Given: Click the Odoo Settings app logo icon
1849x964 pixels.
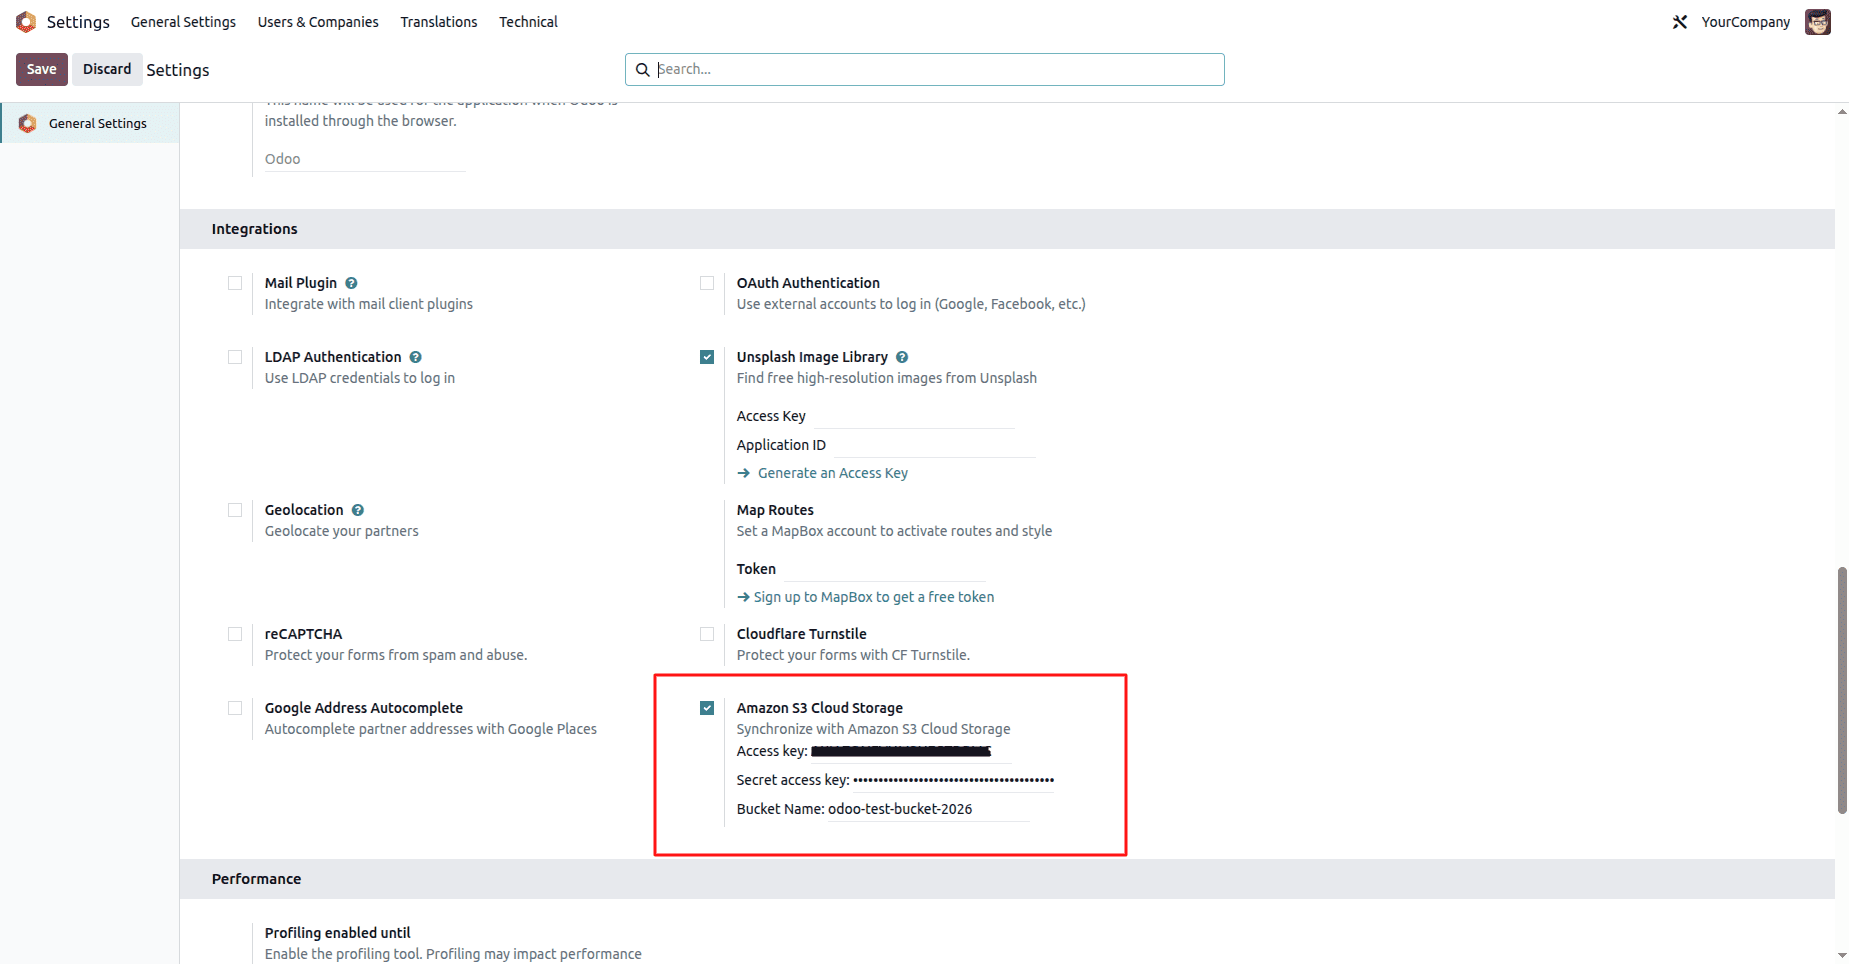Looking at the screenshot, I should 26,22.
